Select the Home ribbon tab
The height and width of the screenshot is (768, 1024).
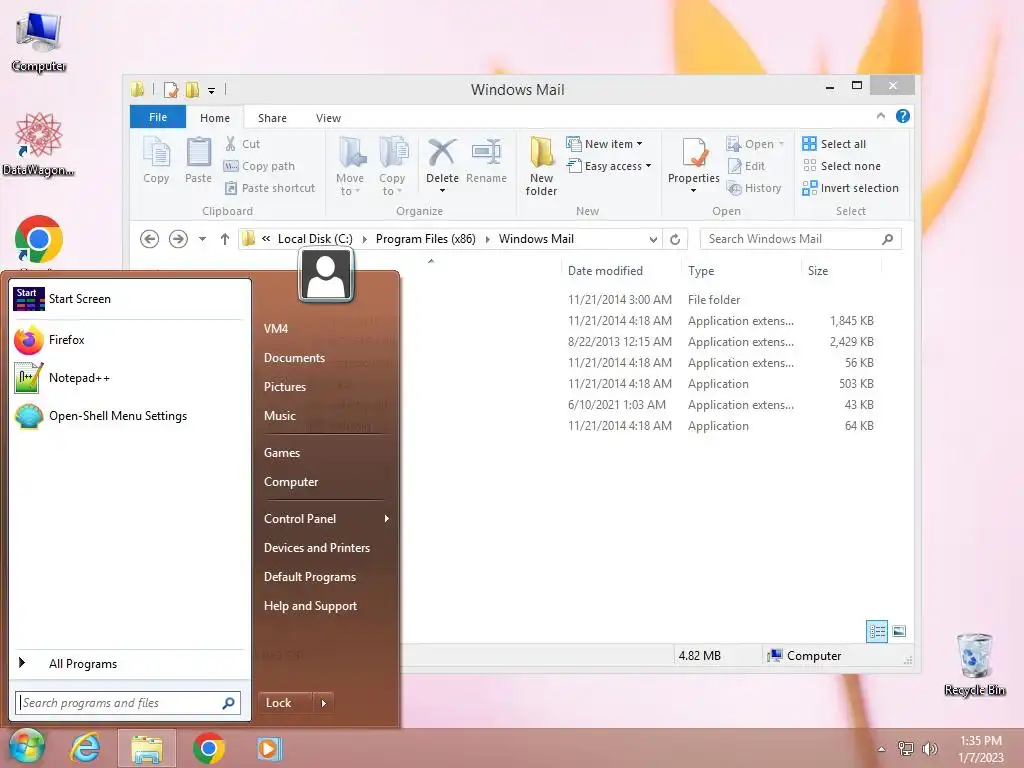tap(215, 118)
